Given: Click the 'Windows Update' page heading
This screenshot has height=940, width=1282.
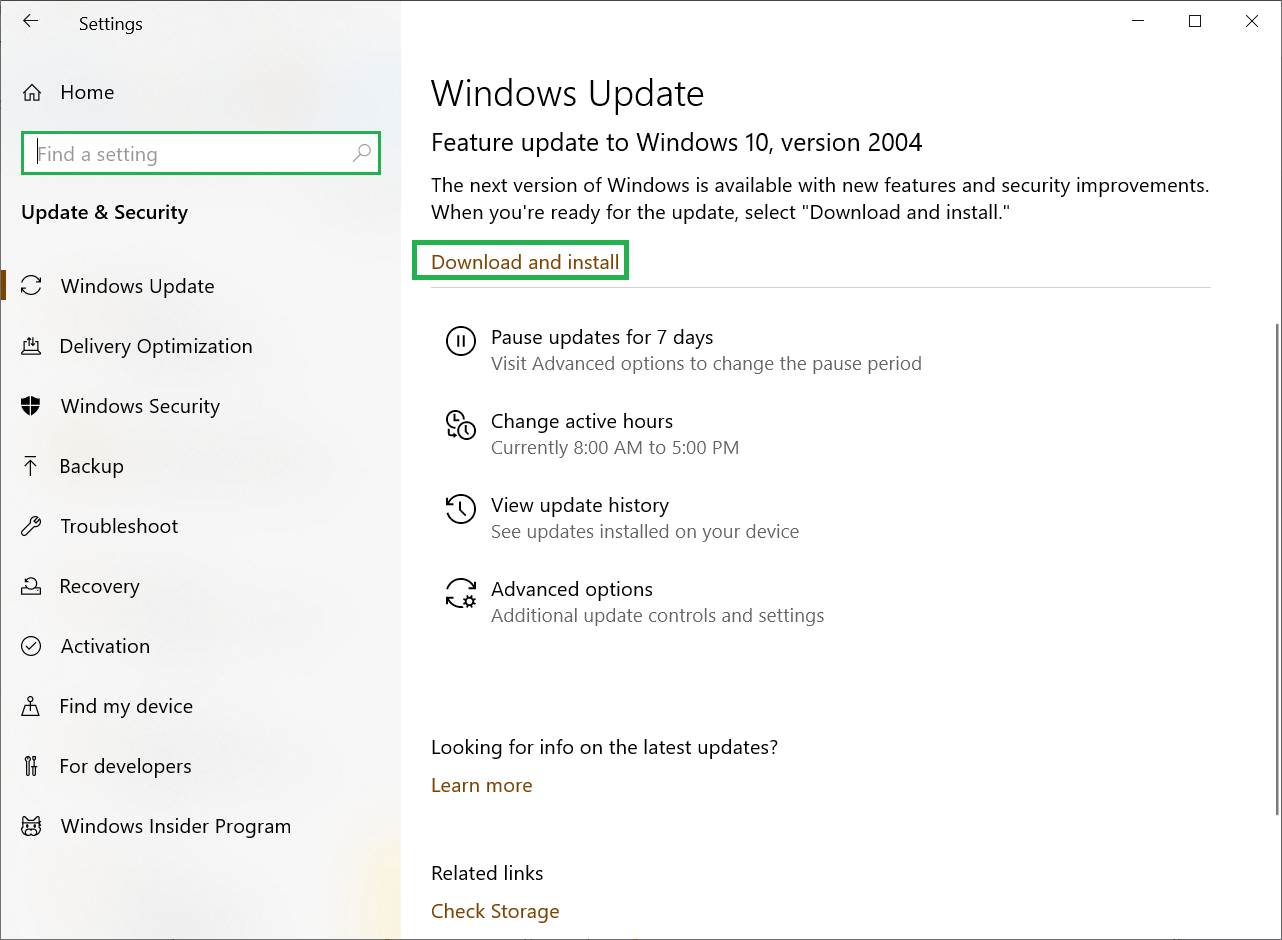Looking at the screenshot, I should [x=567, y=93].
